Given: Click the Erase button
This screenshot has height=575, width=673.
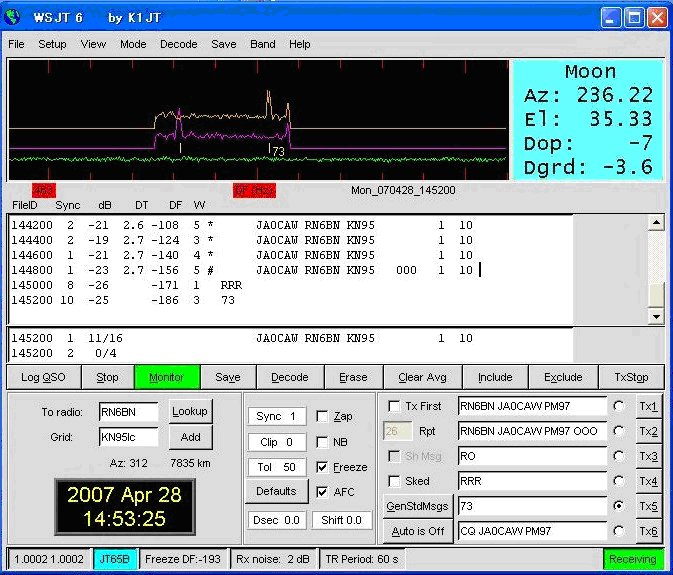Looking at the screenshot, I should tap(354, 377).
